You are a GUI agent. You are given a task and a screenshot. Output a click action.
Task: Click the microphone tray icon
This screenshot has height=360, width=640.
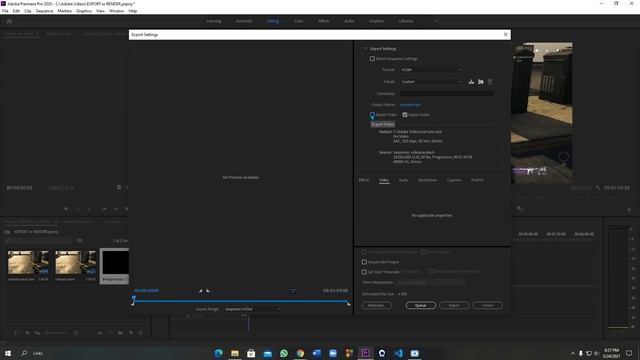click(x=580, y=353)
